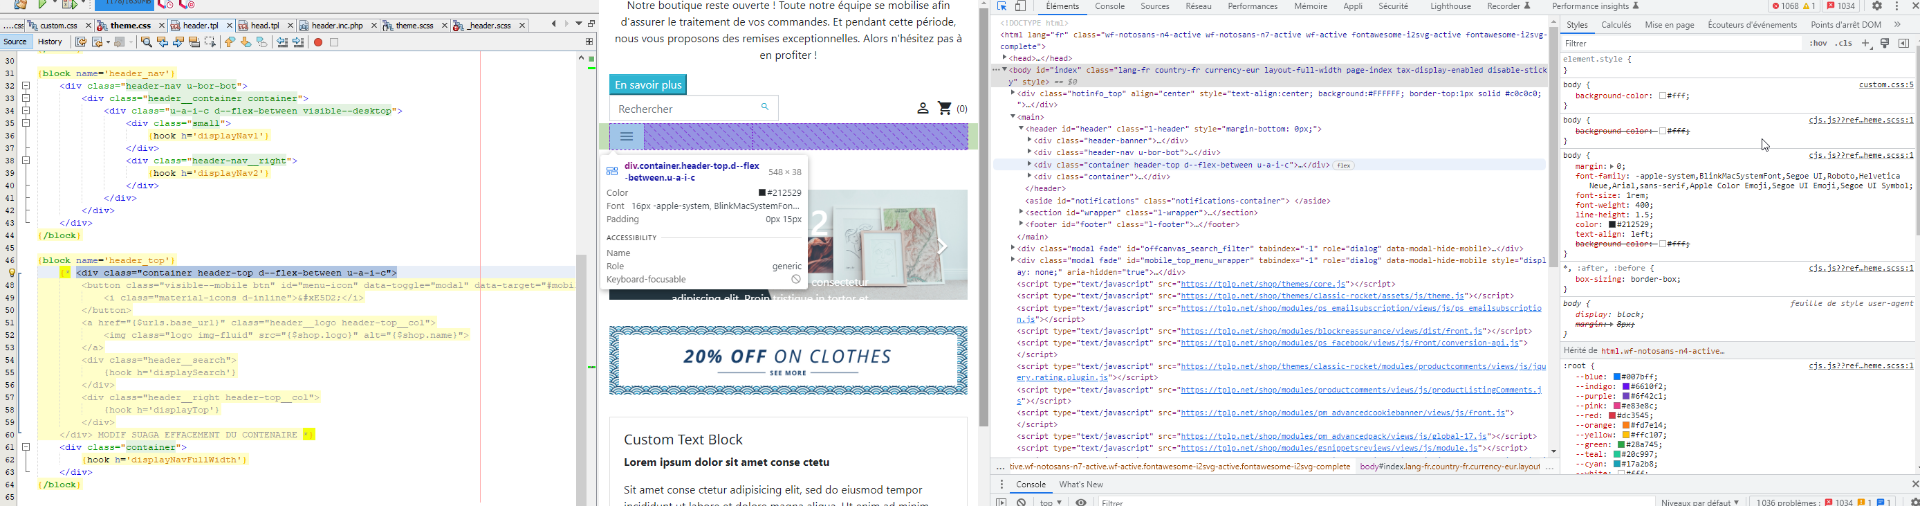The height and width of the screenshot is (506, 1920).
Task: Open the head.tpl editor tab
Action: coord(265,25)
